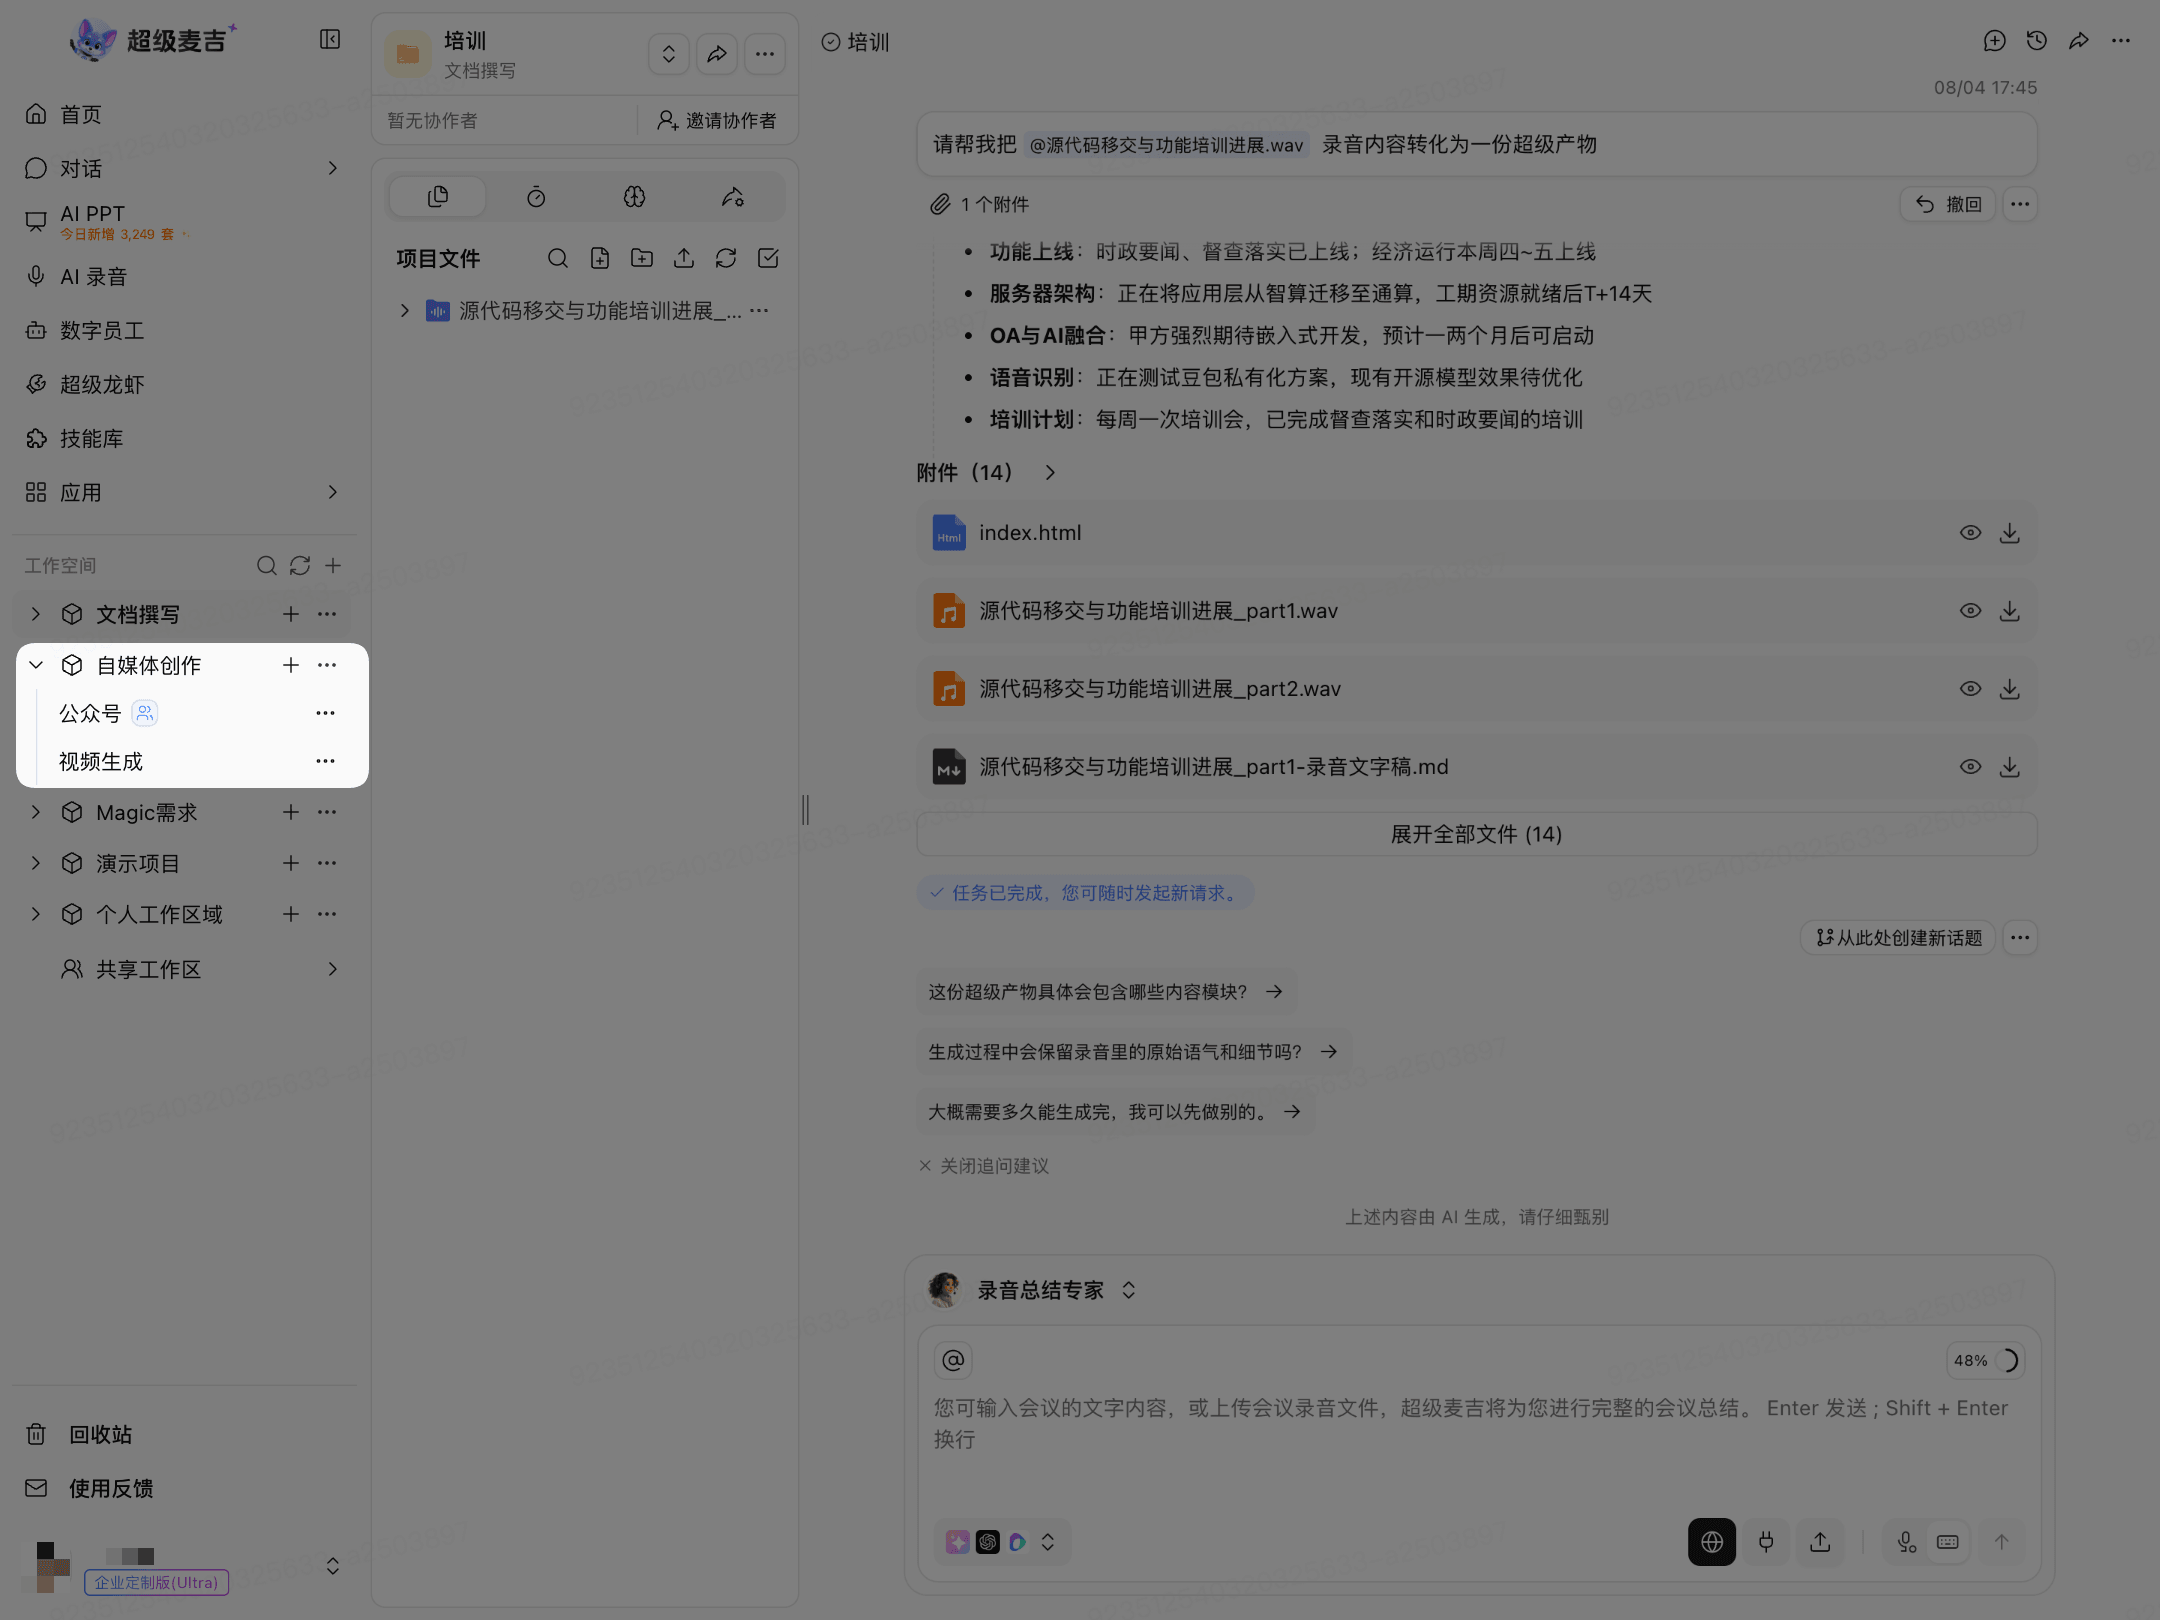The image size is (2160, 1620).
Task: Preview 源代码移交与功能培训进展_part2.wav with eye icon
Action: point(1970,689)
